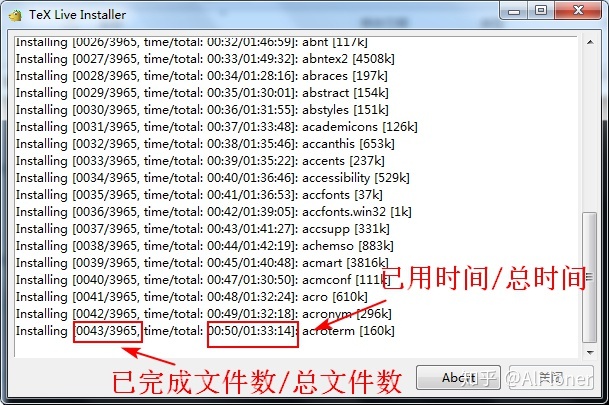Minimize the TeX Live Installer window
Viewport: 609px width, 405px height.
click(x=514, y=10)
